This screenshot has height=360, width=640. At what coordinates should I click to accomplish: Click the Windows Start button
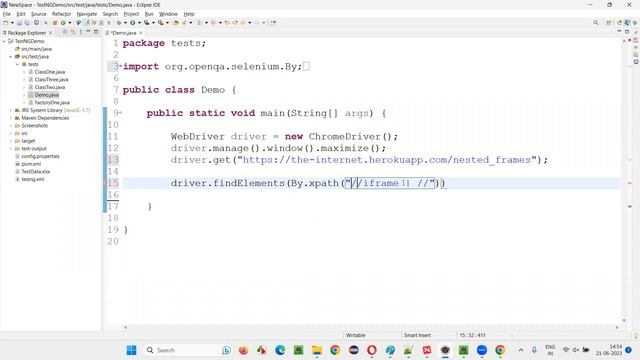(x=131, y=350)
